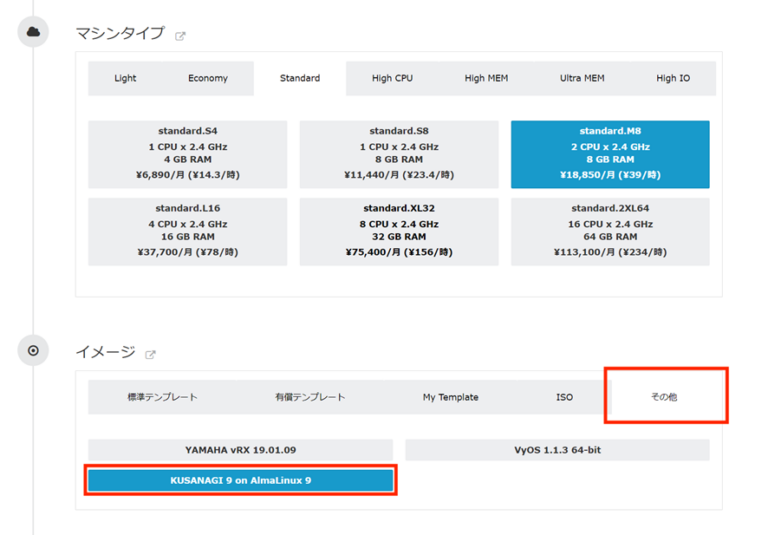The width and height of the screenshot is (768, 535).
Task: Choose the VyOS 1.1.3 64-bit image
Action: coord(557,450)
